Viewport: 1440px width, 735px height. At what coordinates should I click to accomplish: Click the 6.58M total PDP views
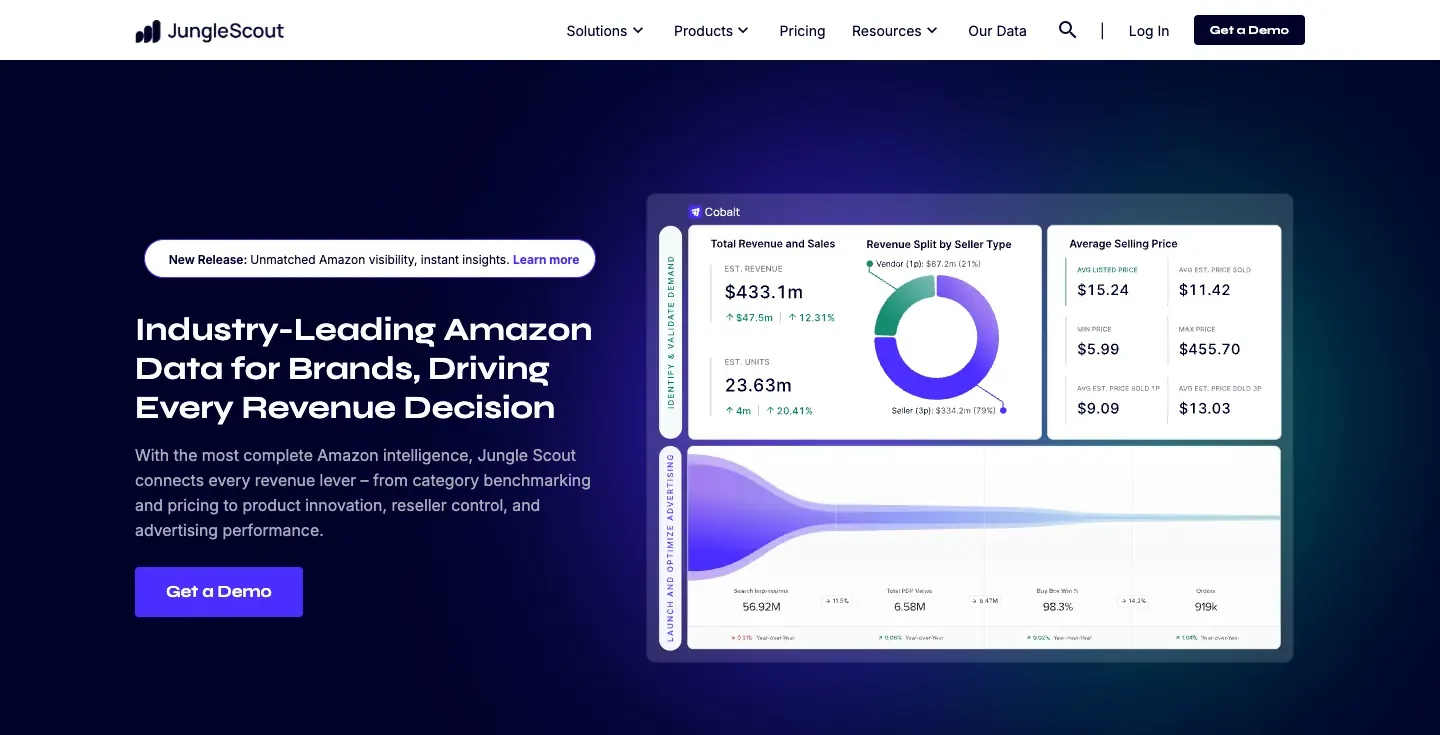click(x=909, y=607)
